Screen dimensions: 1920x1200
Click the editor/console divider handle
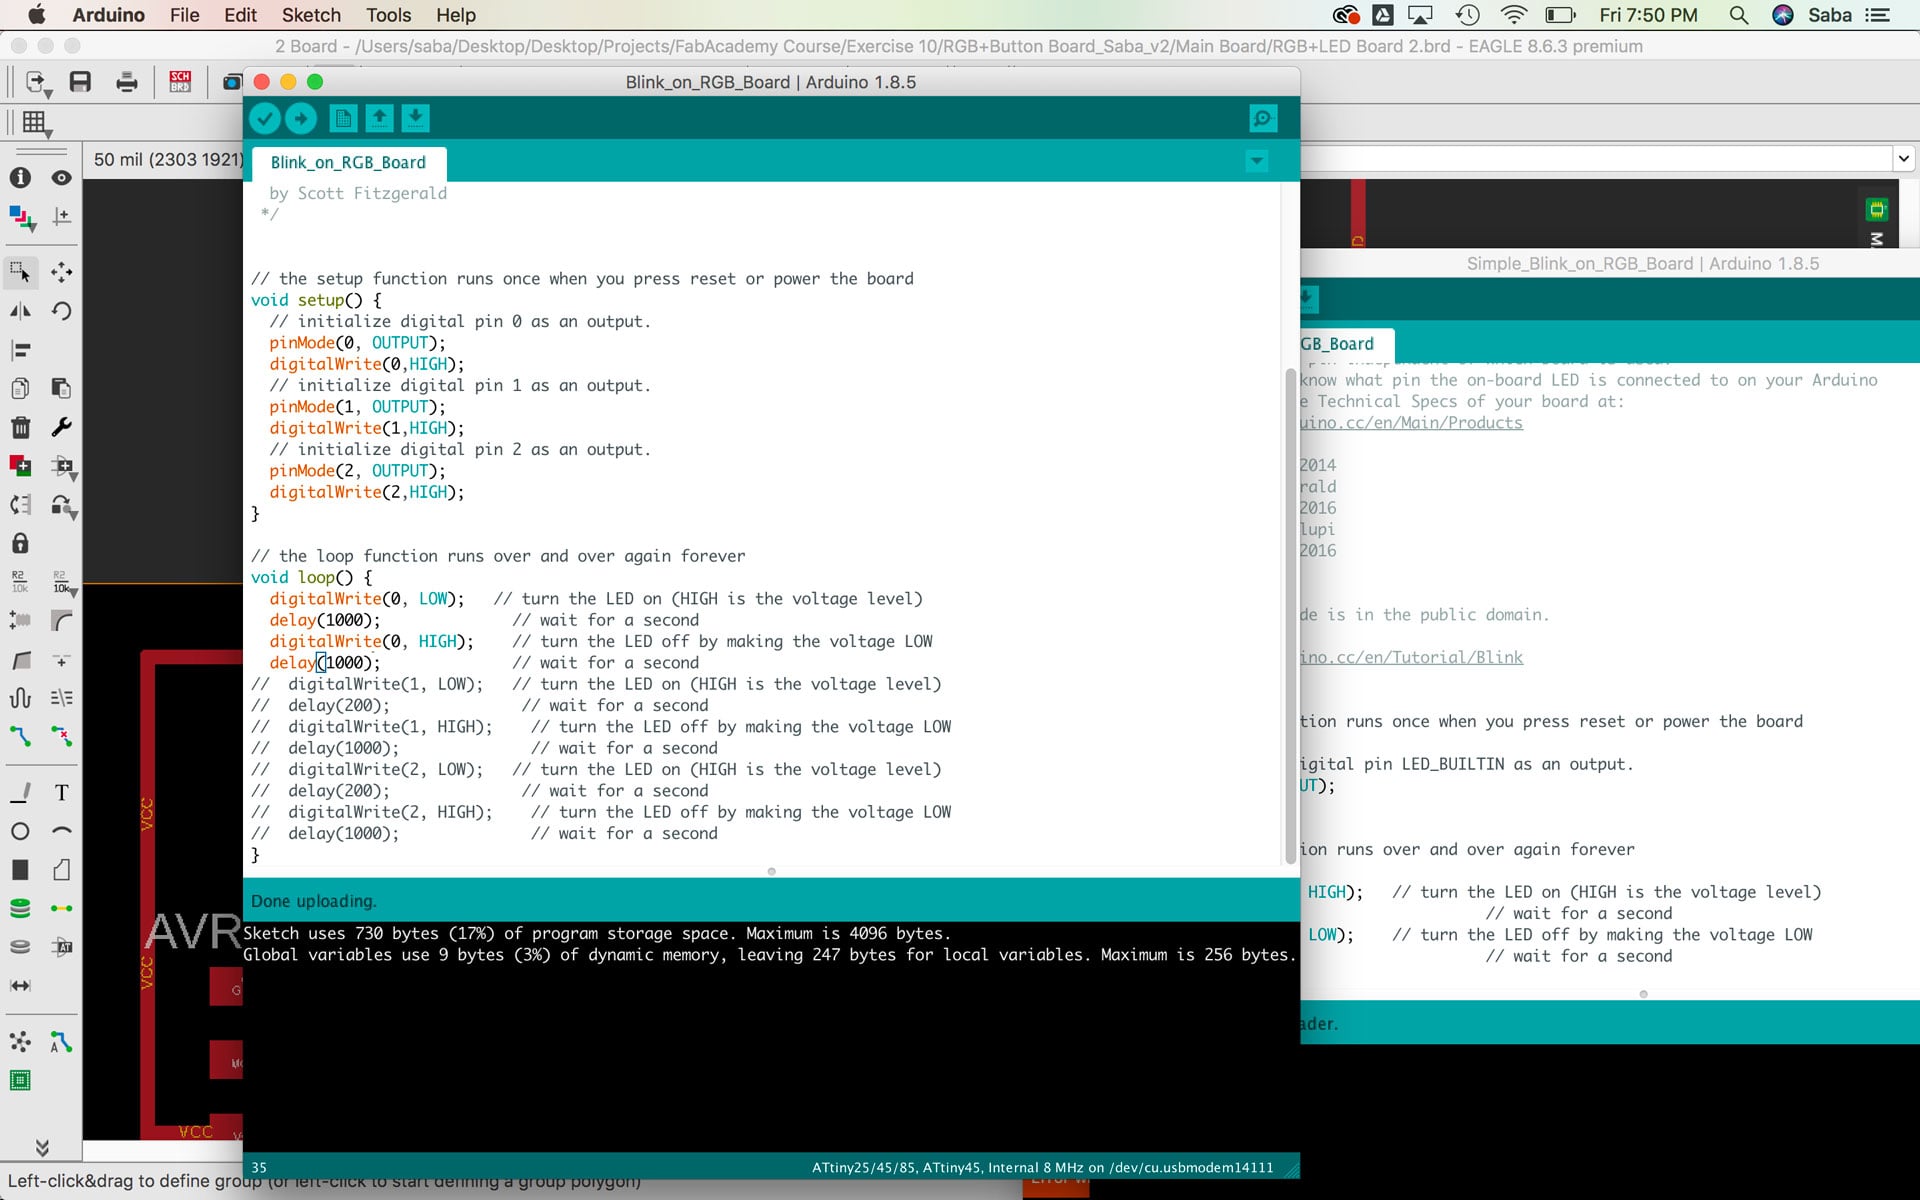click(x=771, y=872)
